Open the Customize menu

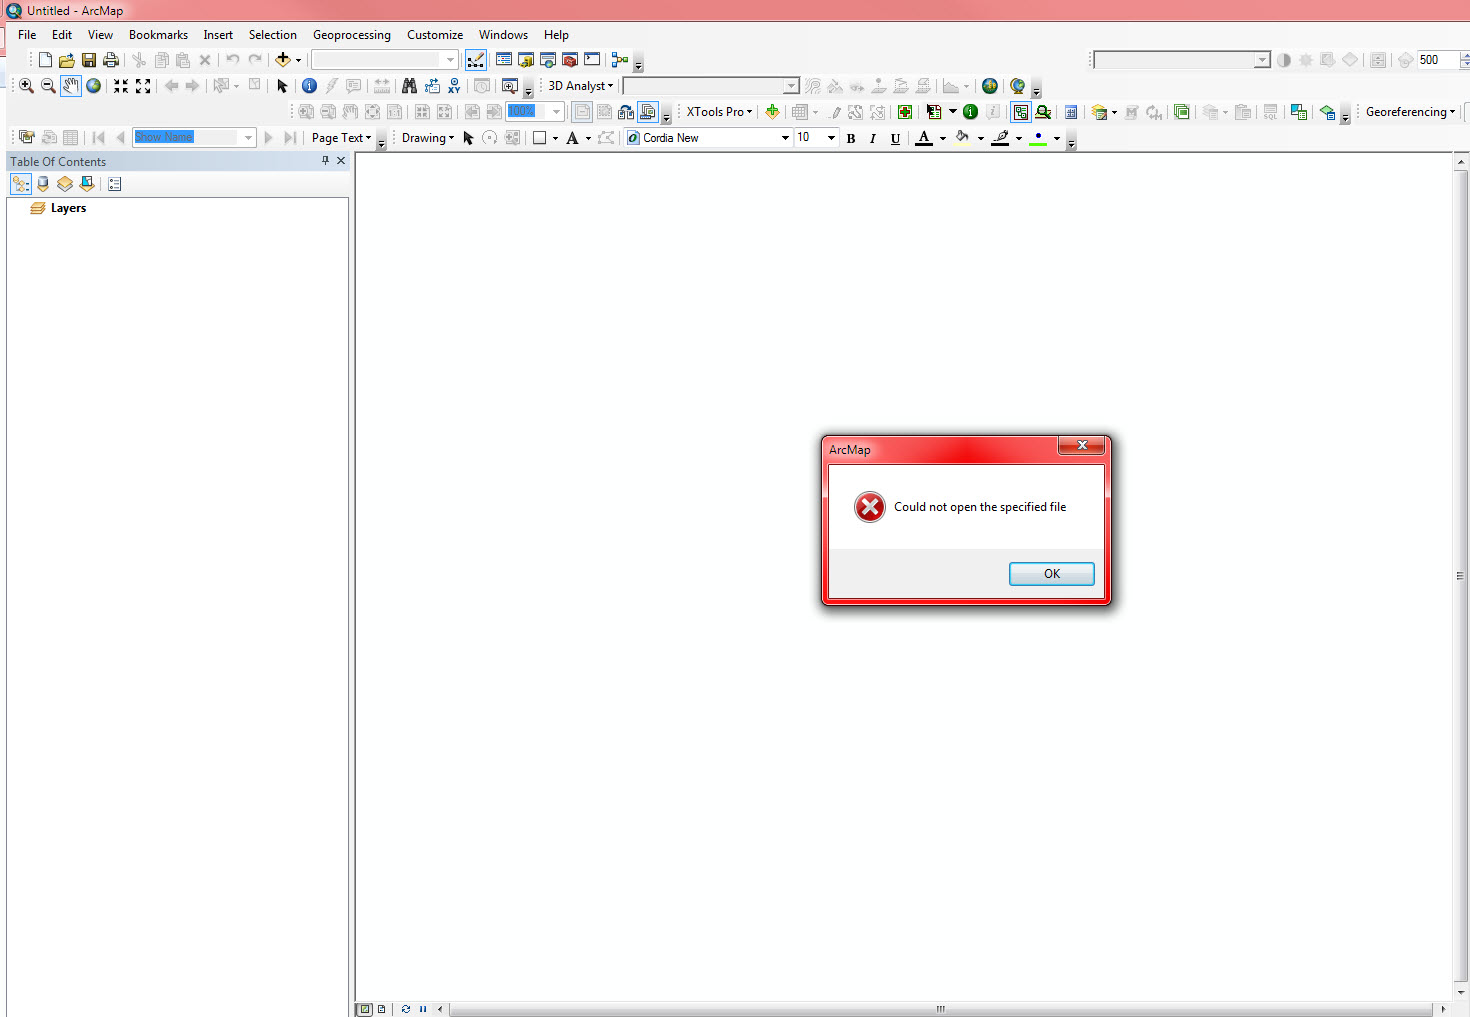tap(435, 35)
